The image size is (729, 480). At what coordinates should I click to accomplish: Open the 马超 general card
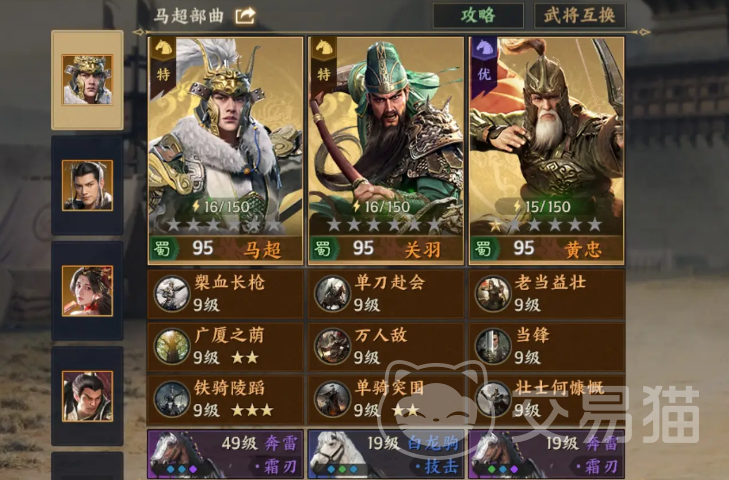coord(225,151)
